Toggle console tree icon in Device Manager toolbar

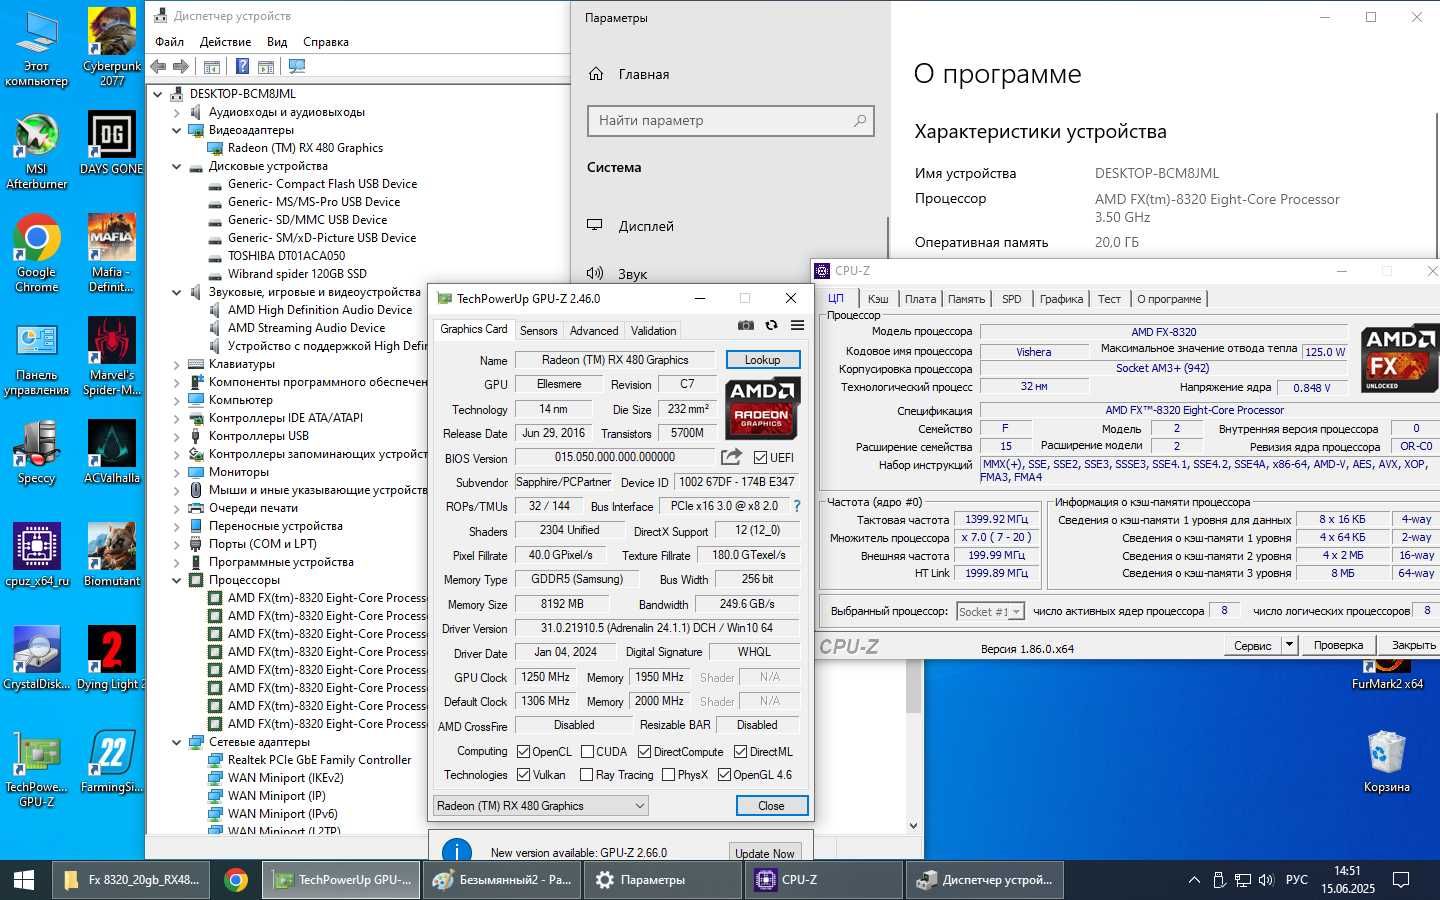pyautogui.click(x=212, y=66)
